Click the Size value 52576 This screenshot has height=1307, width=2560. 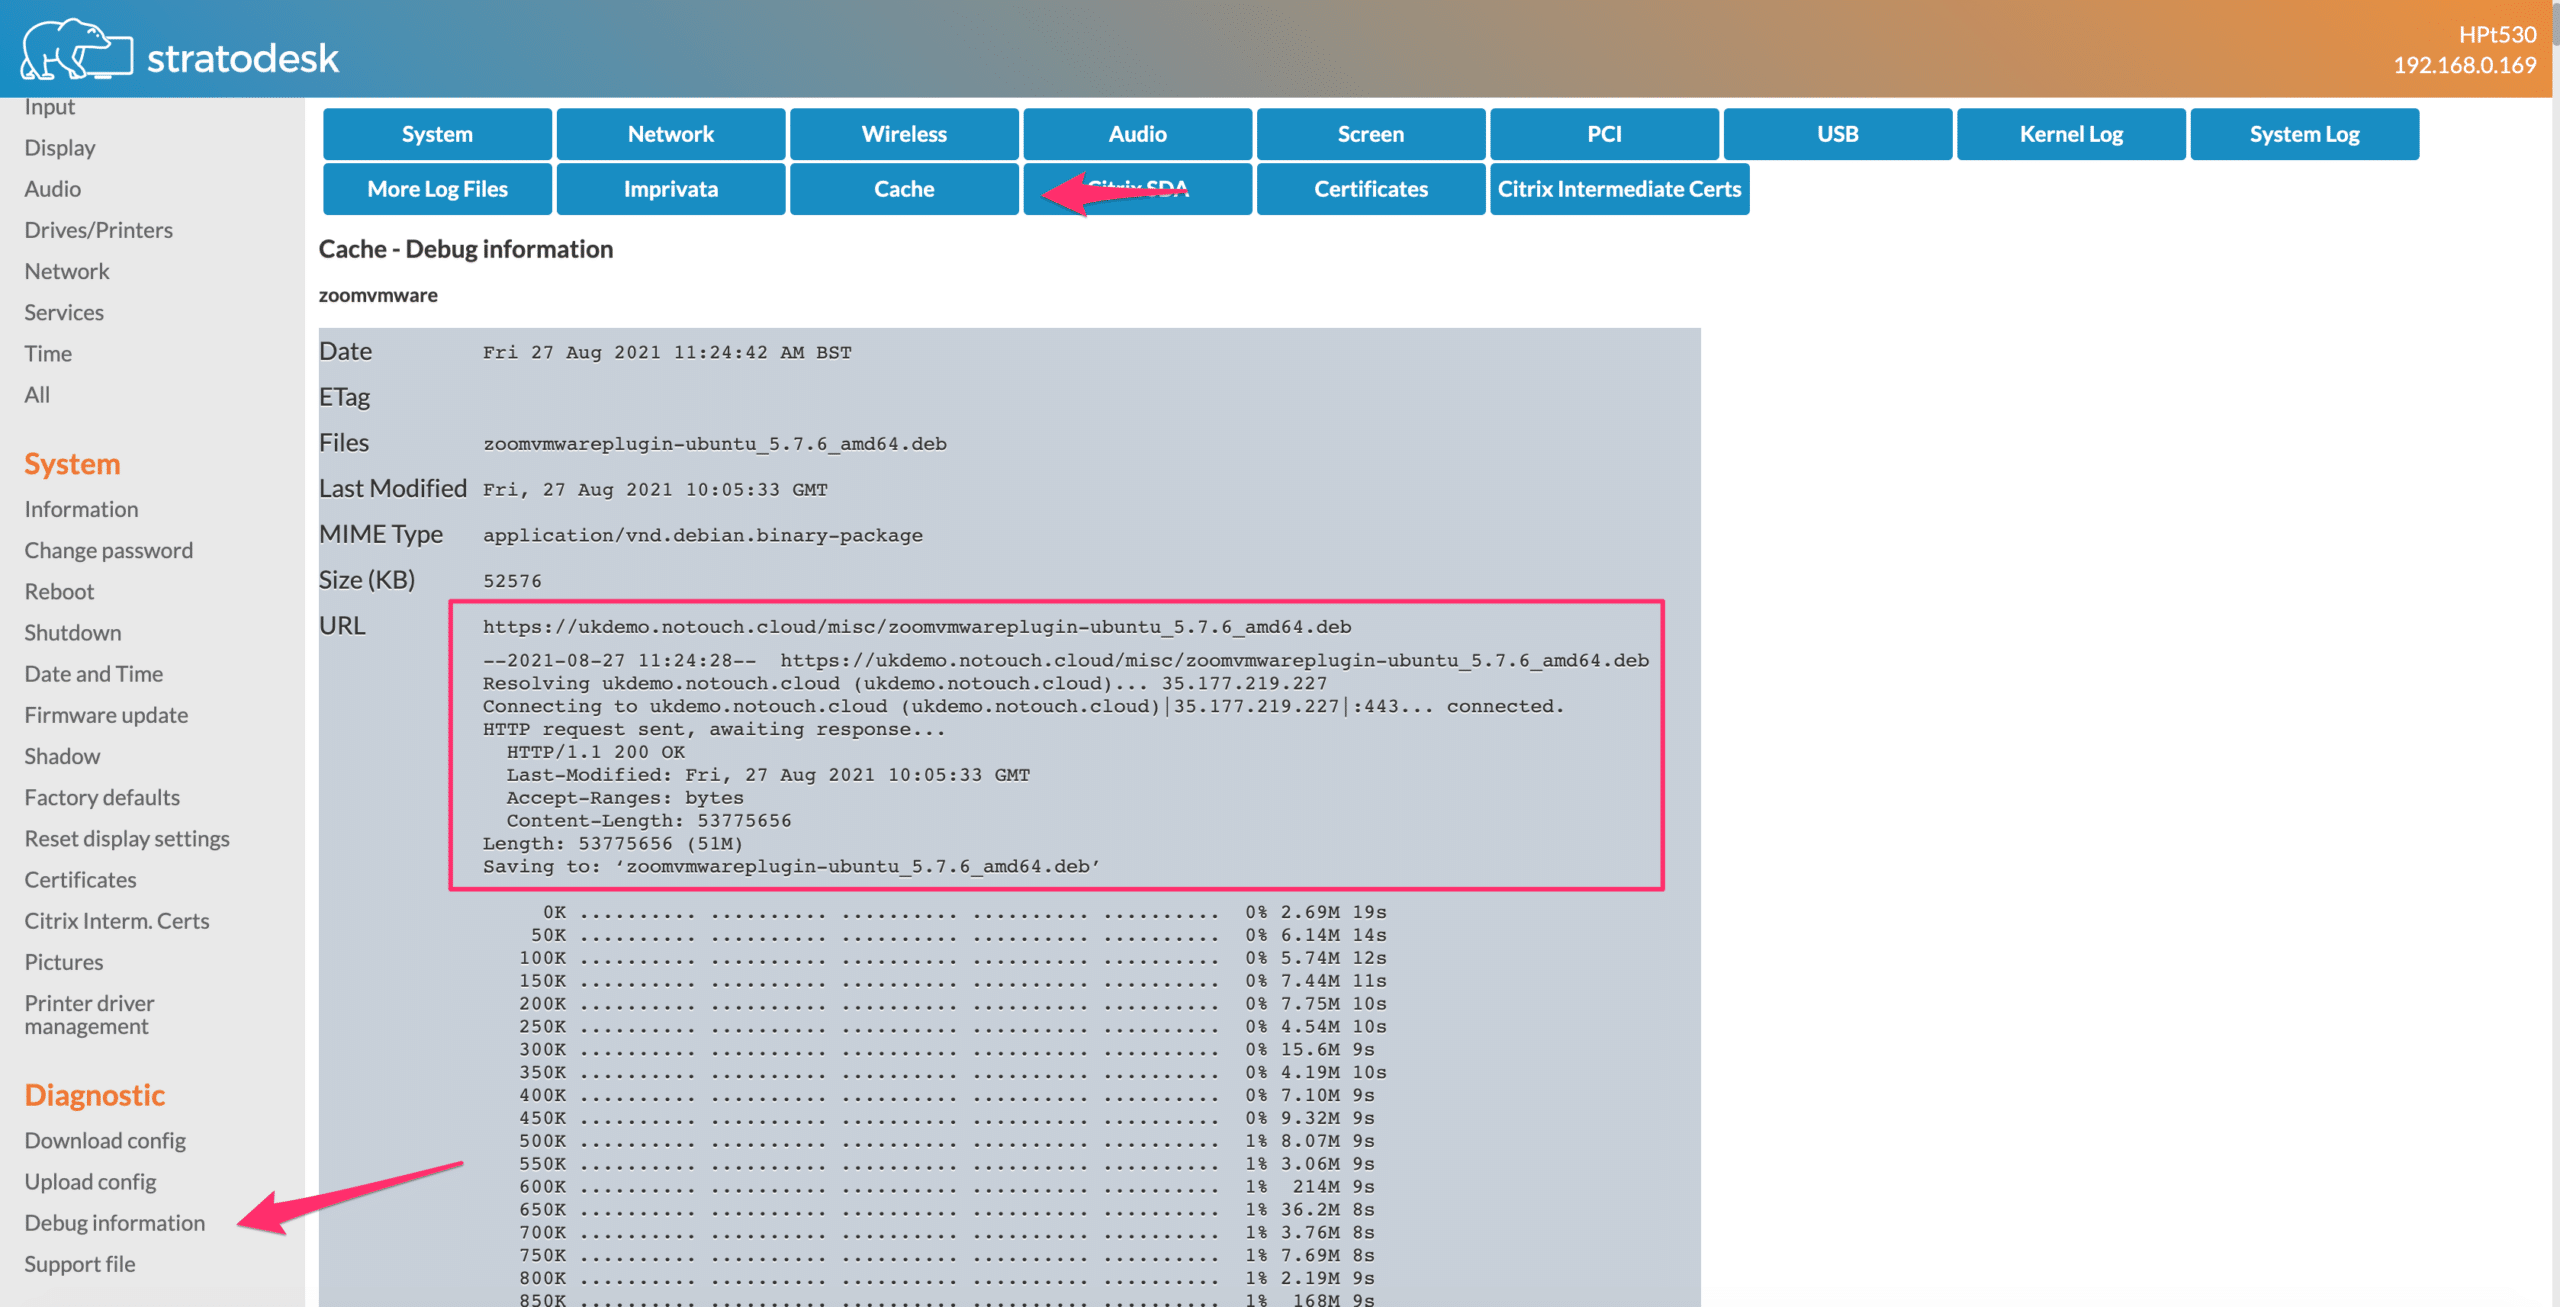(512, 581)
